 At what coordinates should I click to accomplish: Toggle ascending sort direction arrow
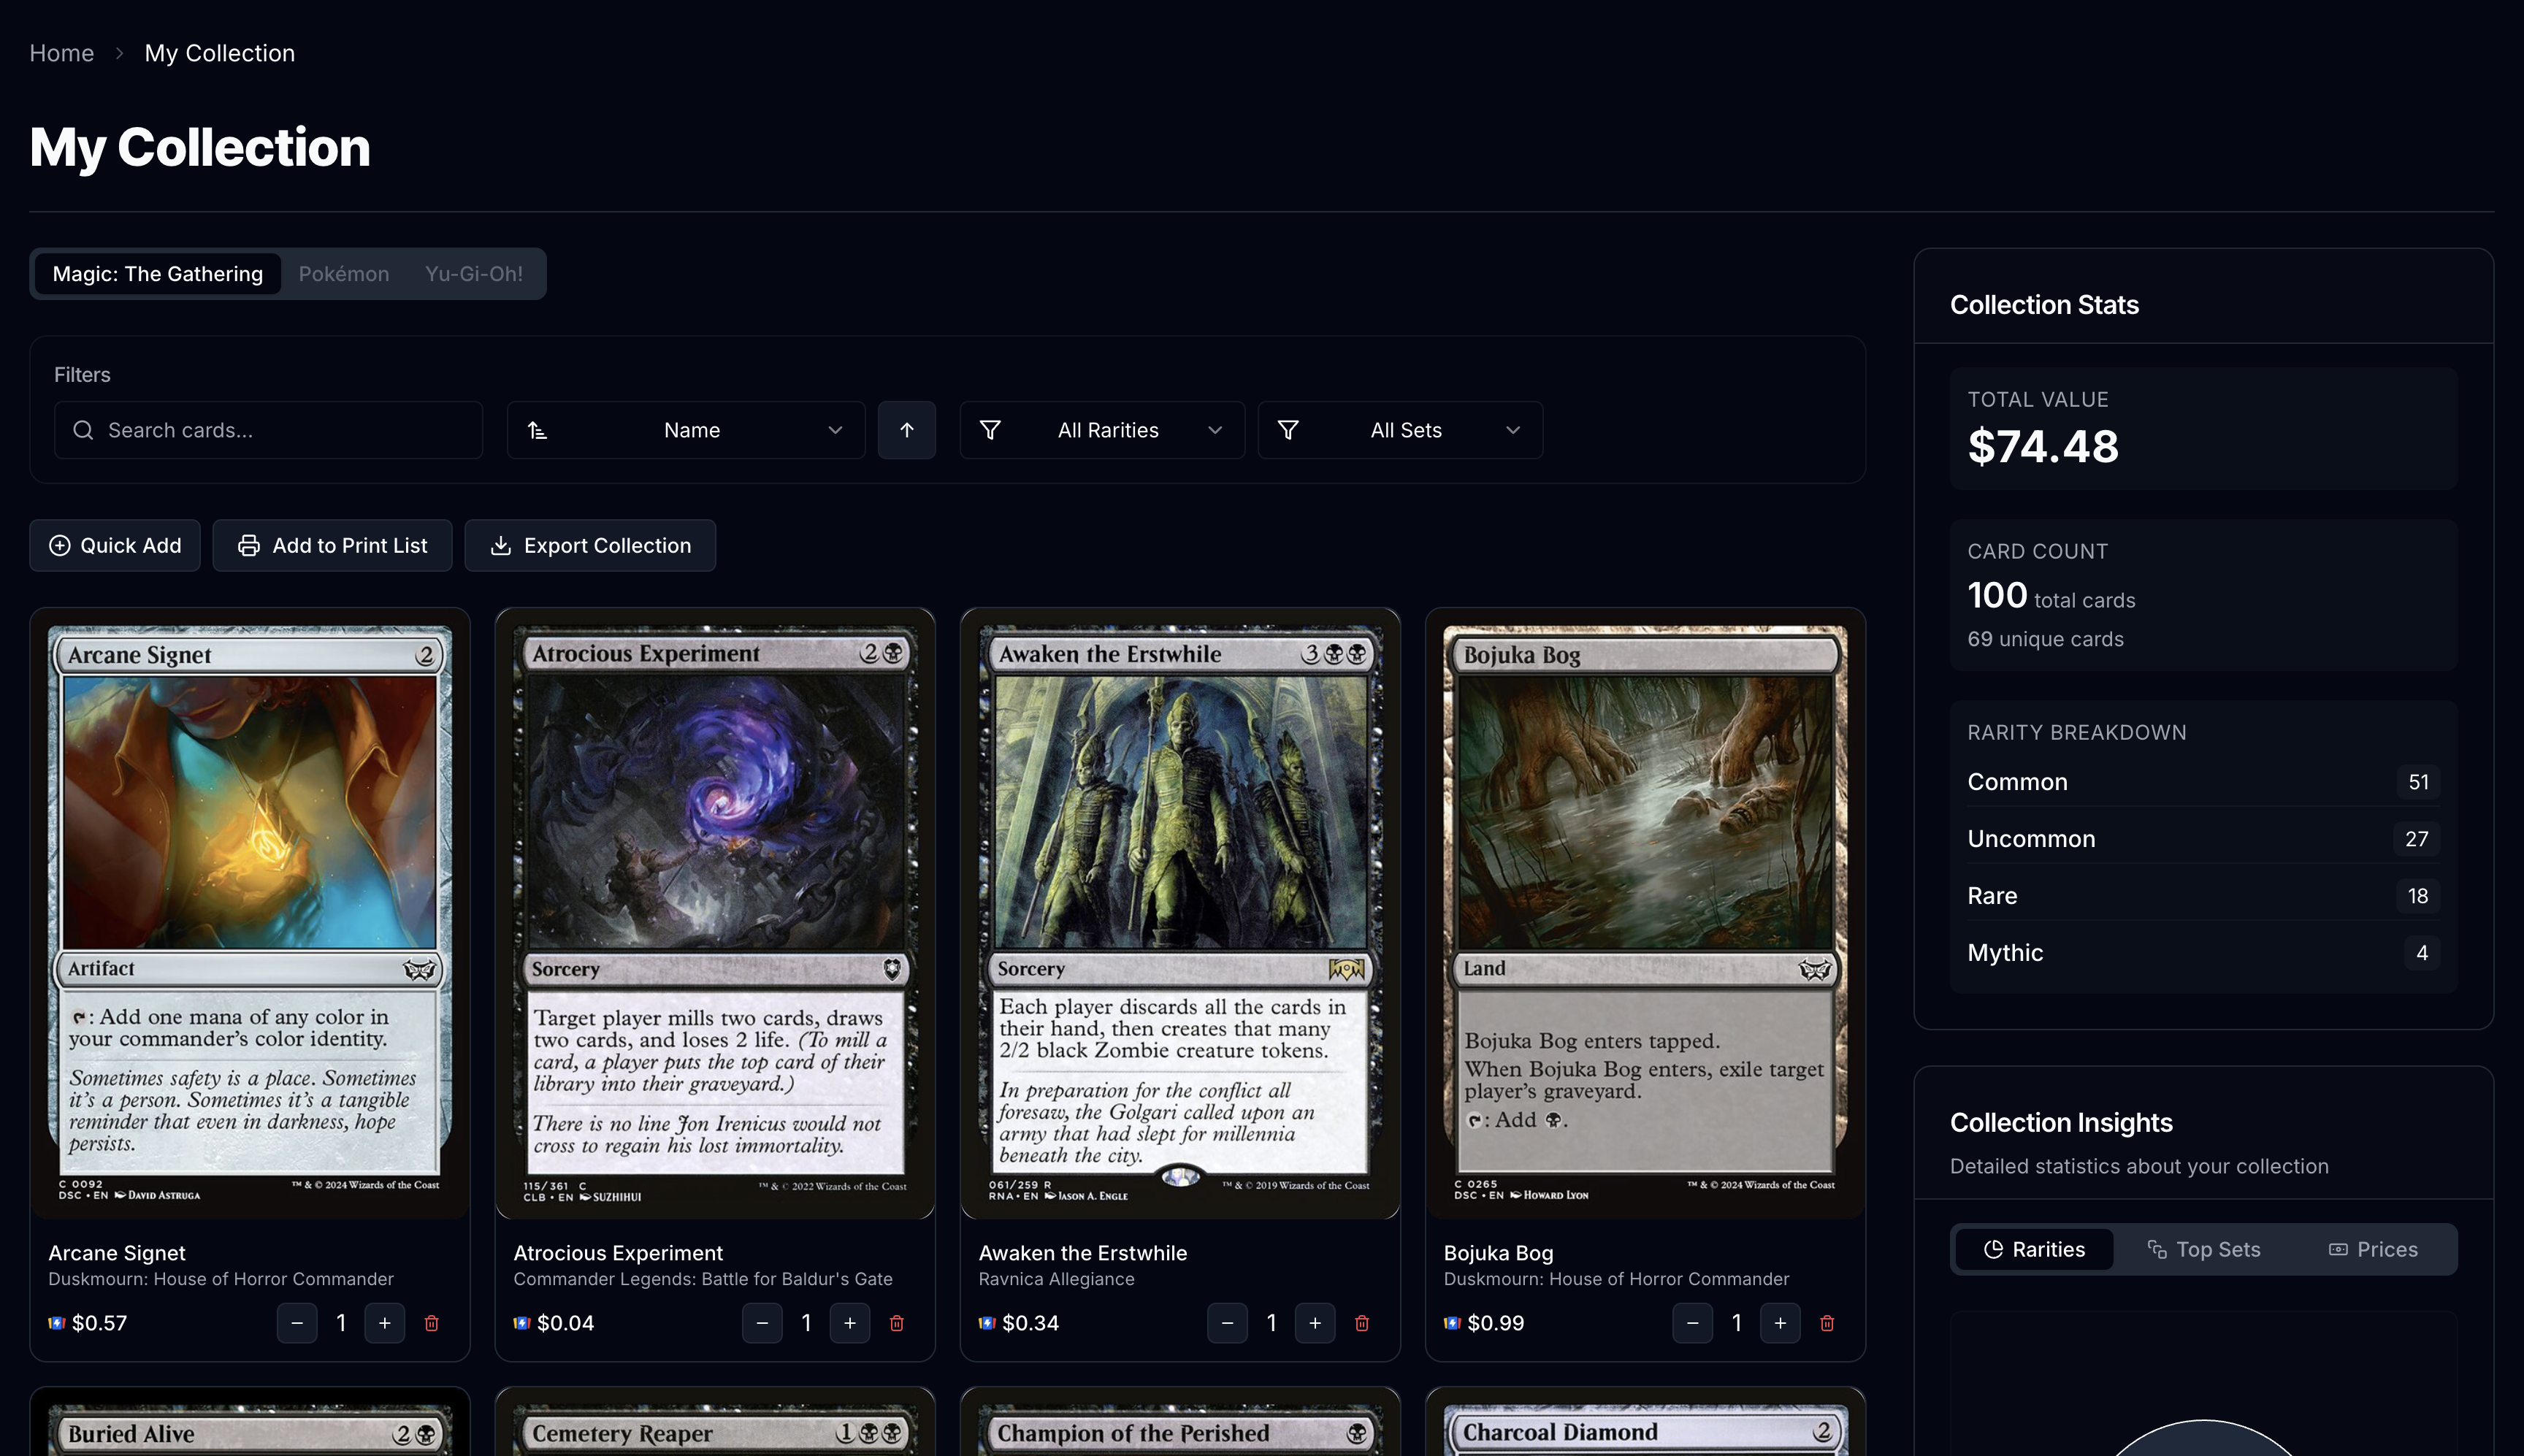click(x=906, y=430)
